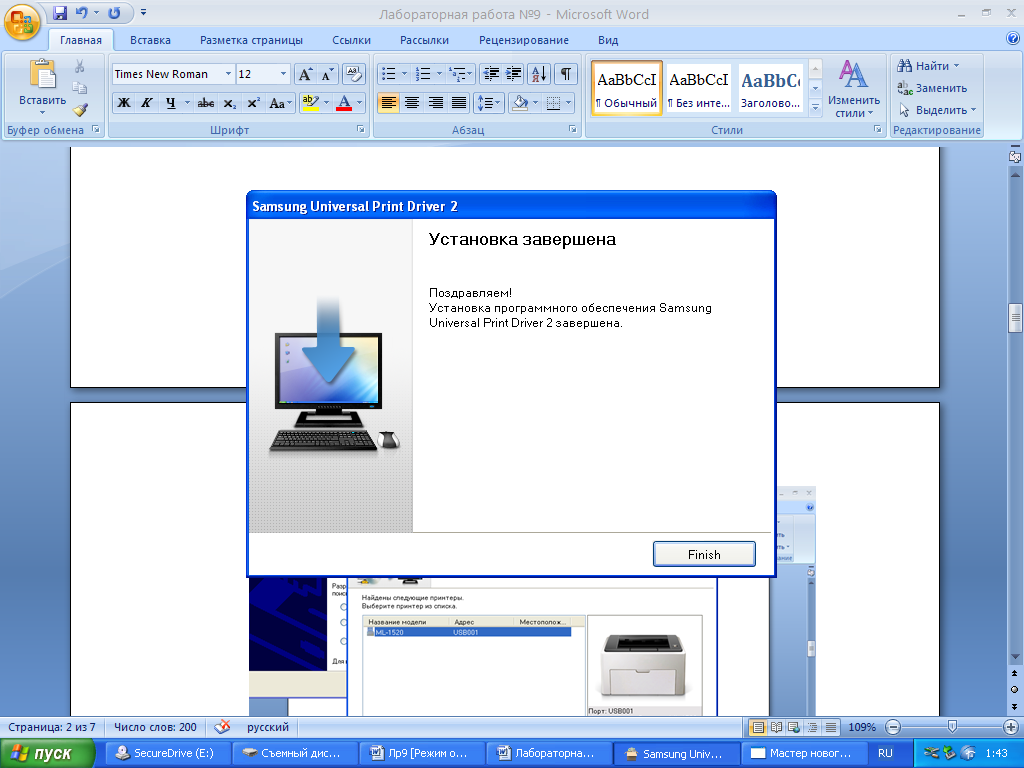Toggle superscript x² formatting
The image size is (1024, 768).
click(x=253, y=103)
